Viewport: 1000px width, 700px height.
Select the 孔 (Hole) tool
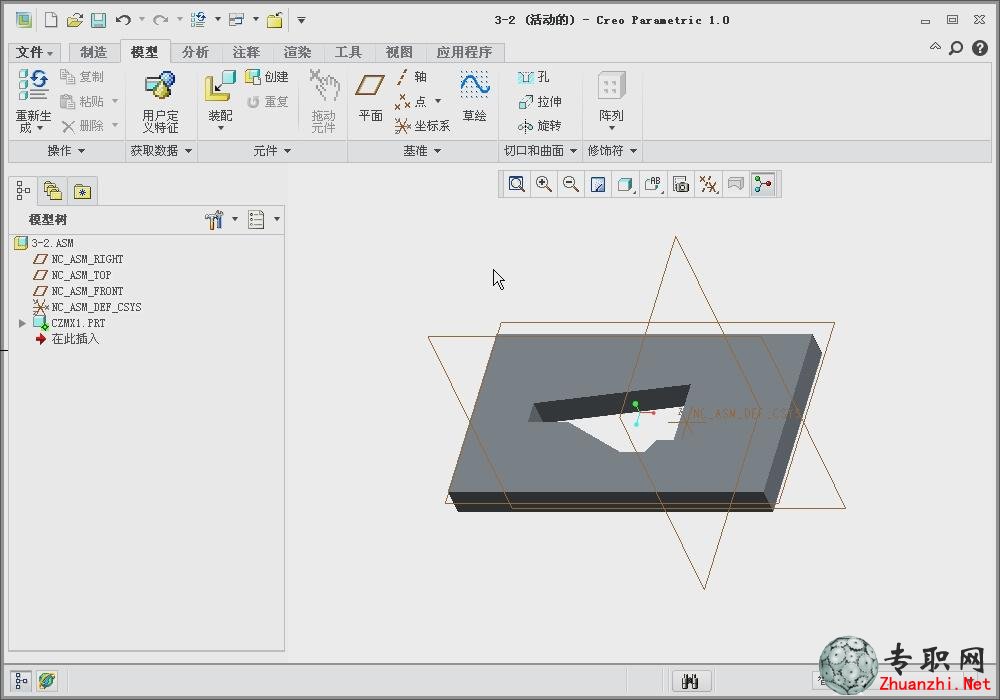coord(533,77)
